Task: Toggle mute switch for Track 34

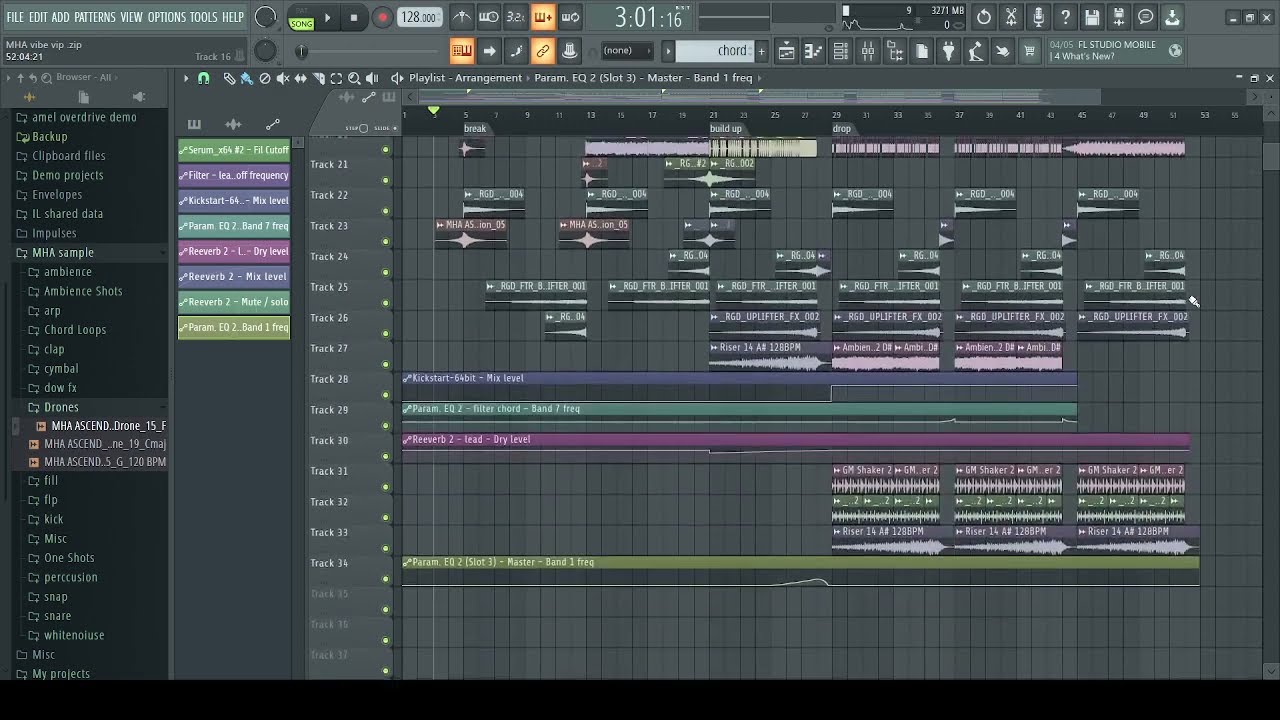Action: tap(386, 579)
